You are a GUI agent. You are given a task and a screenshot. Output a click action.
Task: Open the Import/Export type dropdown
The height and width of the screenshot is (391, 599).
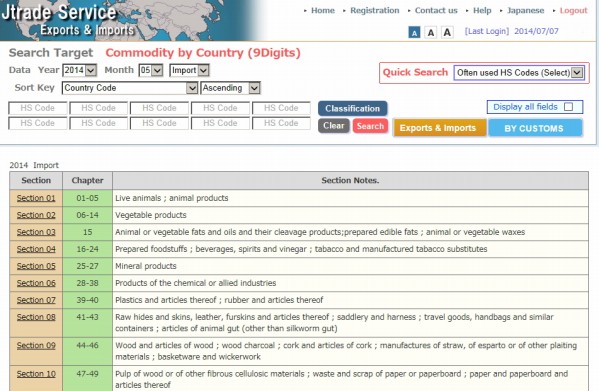[x=189, y=70]
